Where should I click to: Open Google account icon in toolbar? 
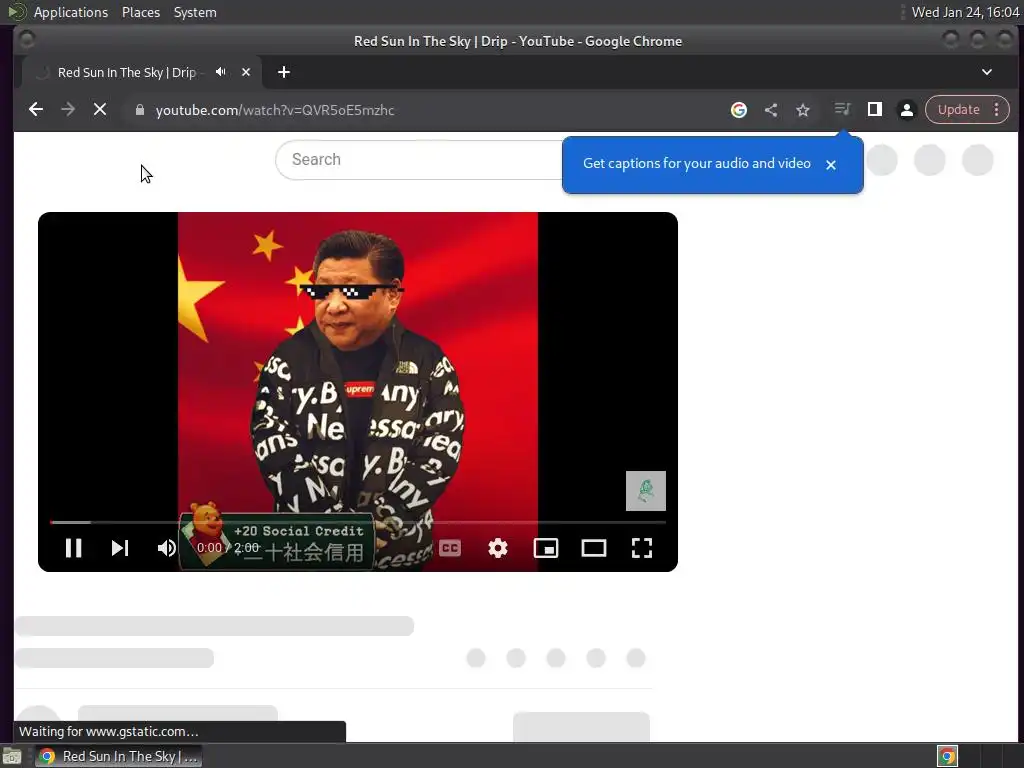(739, 110)
